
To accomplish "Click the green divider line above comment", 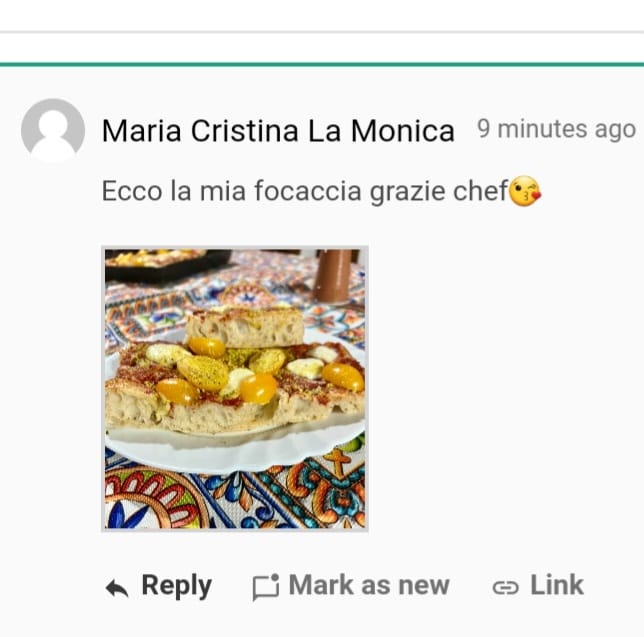I will tap(322, 64).
